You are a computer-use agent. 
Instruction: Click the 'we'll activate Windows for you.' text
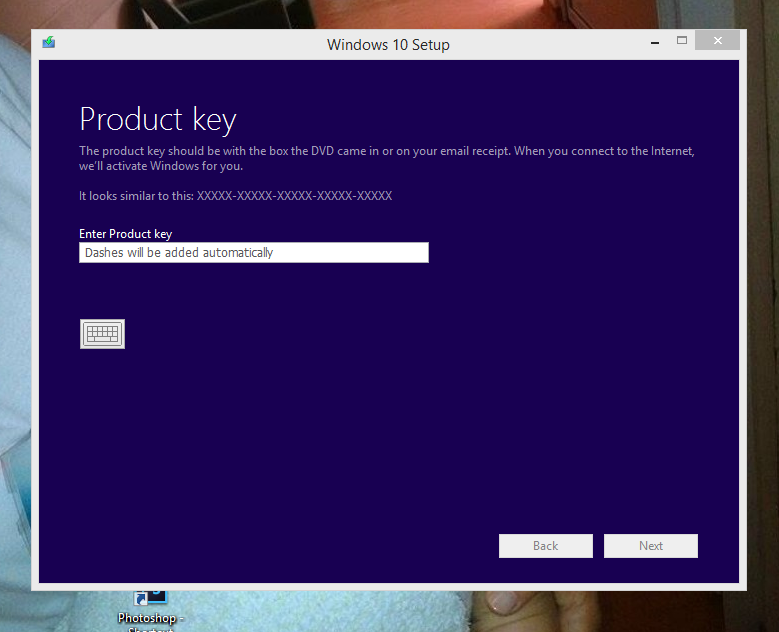pos(161,166)
